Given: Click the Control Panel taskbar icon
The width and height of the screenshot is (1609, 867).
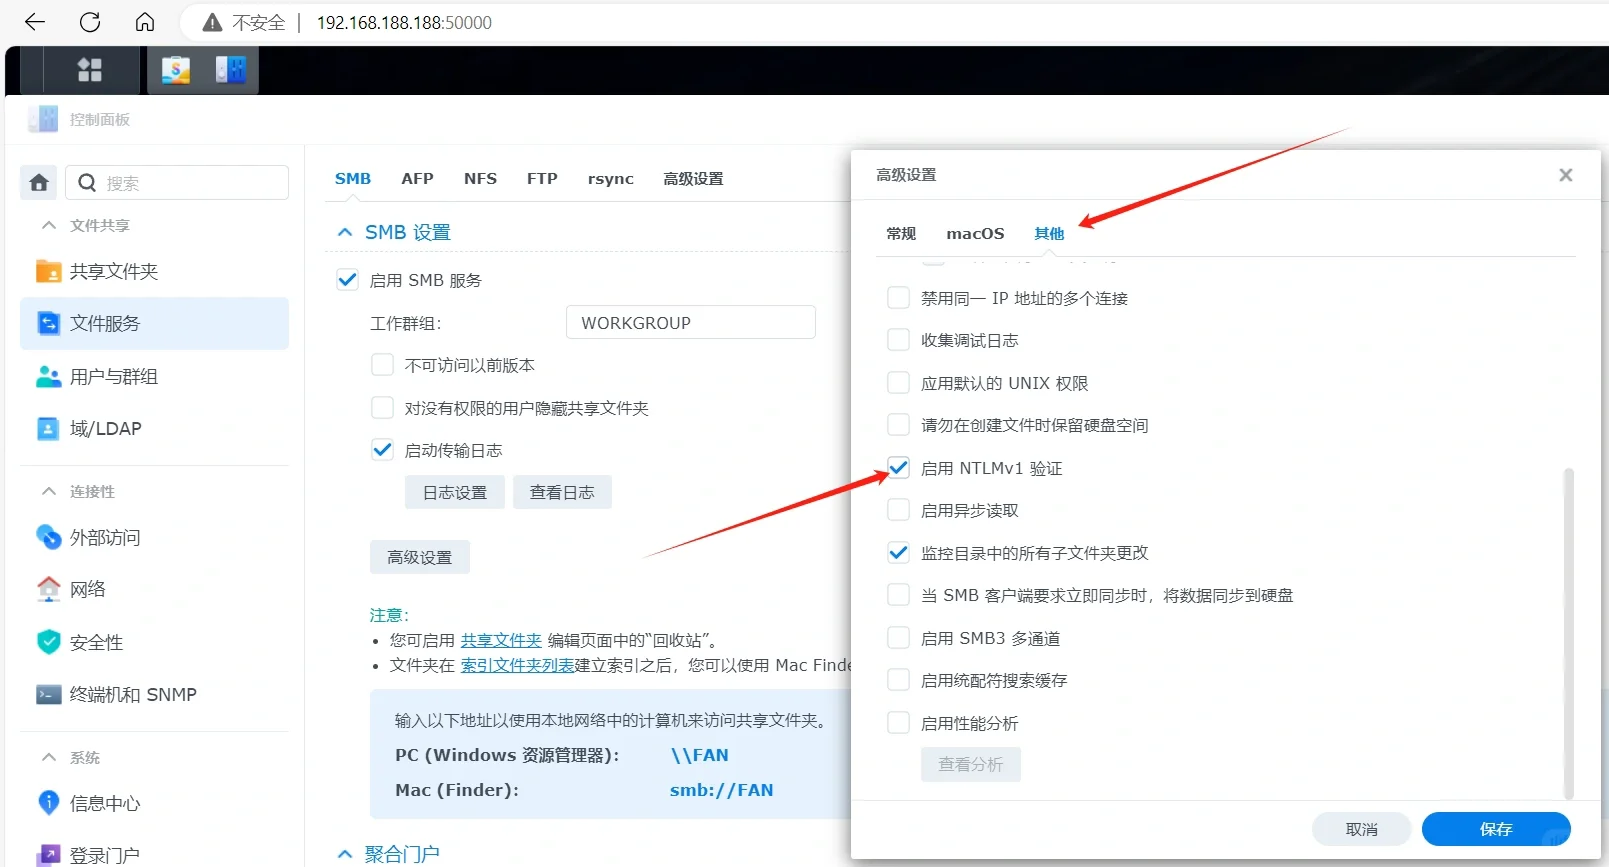Looking at the screenshot, I should (230, 70).
